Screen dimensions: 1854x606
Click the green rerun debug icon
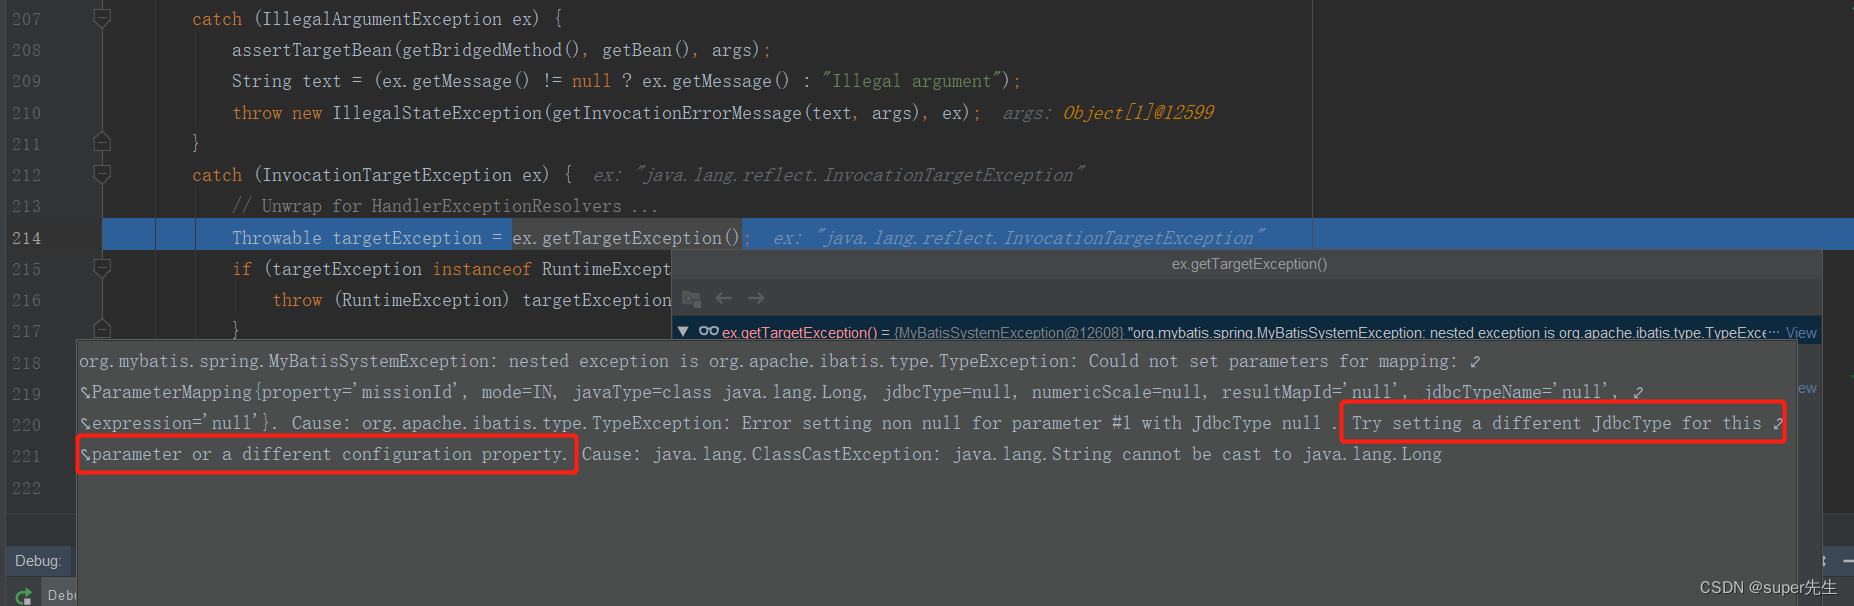click(x=24, y=596)
